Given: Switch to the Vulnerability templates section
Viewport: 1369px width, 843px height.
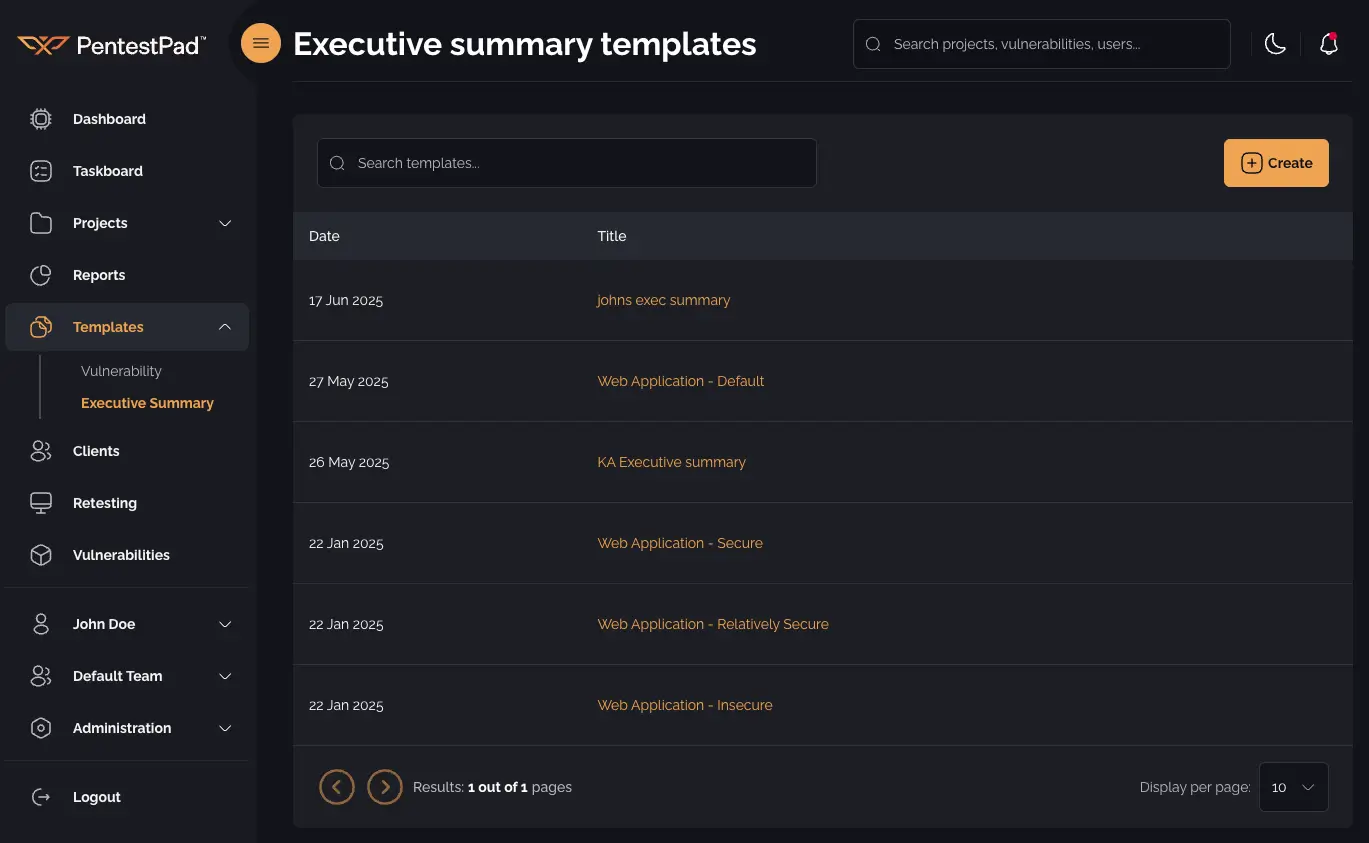Looking at the screenshot, I should 121,370.
